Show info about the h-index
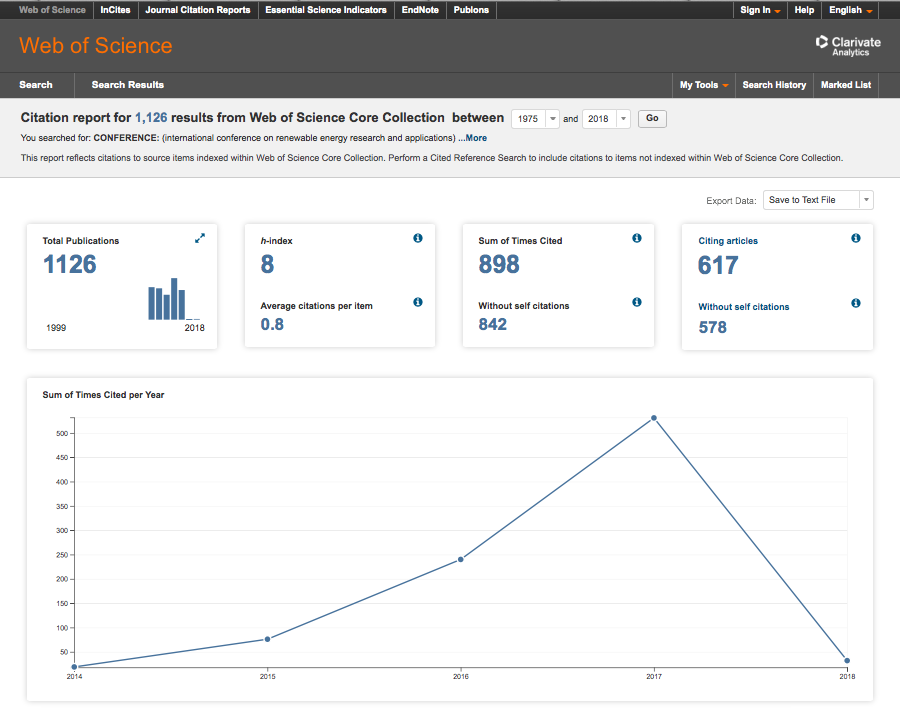This screenshot has width=900, height=708. pyautogui.click(x=418, y=238)
